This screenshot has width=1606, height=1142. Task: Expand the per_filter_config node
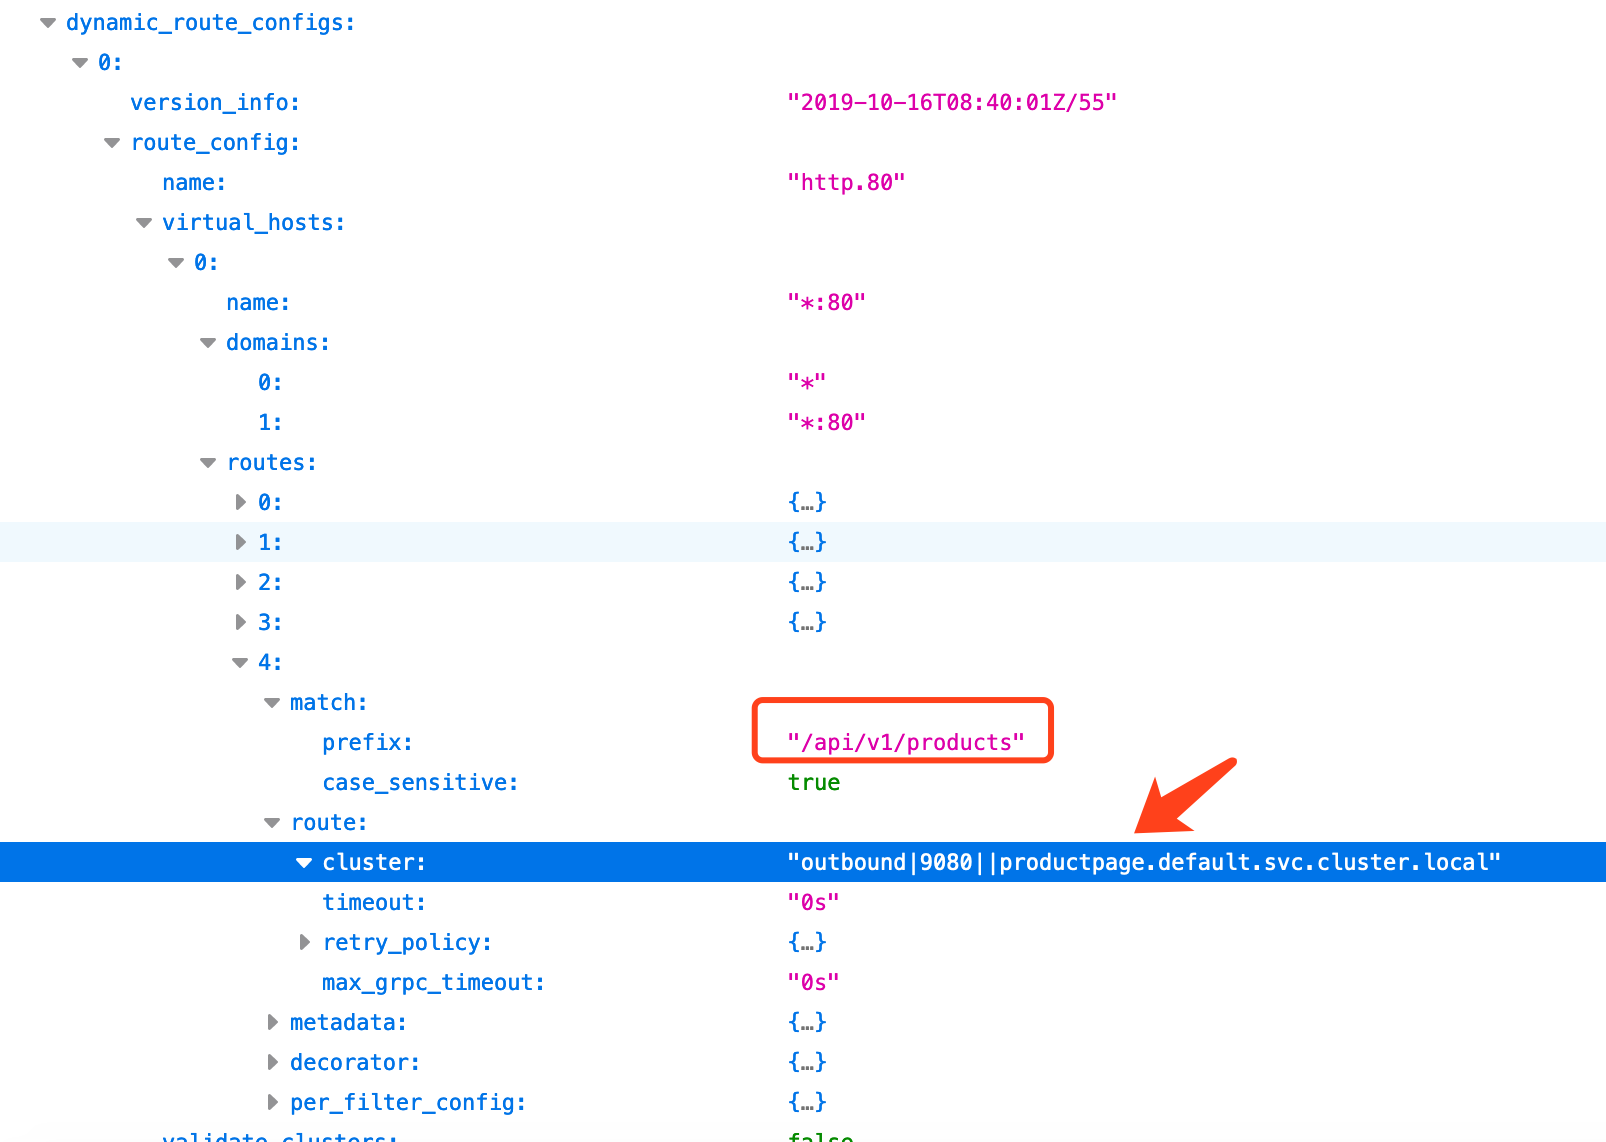tap(272, 1102)
